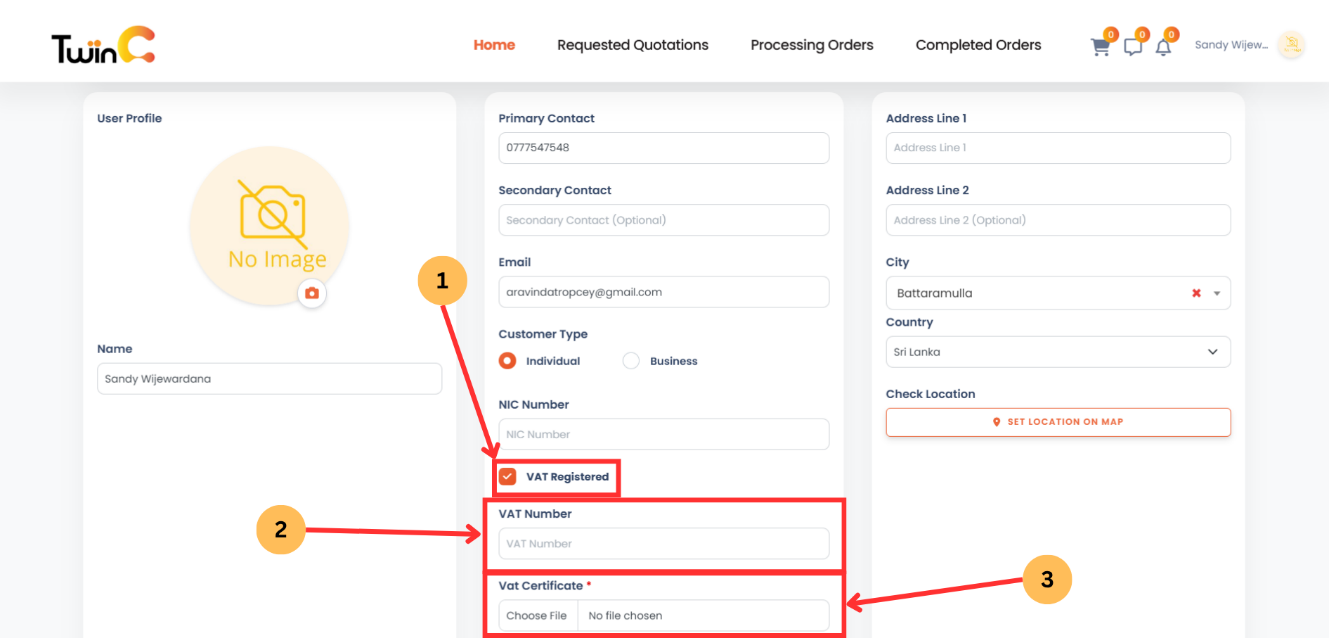Uncheck the VAT Registered checkbox
Screen dimensions: 1329x638
507,477
